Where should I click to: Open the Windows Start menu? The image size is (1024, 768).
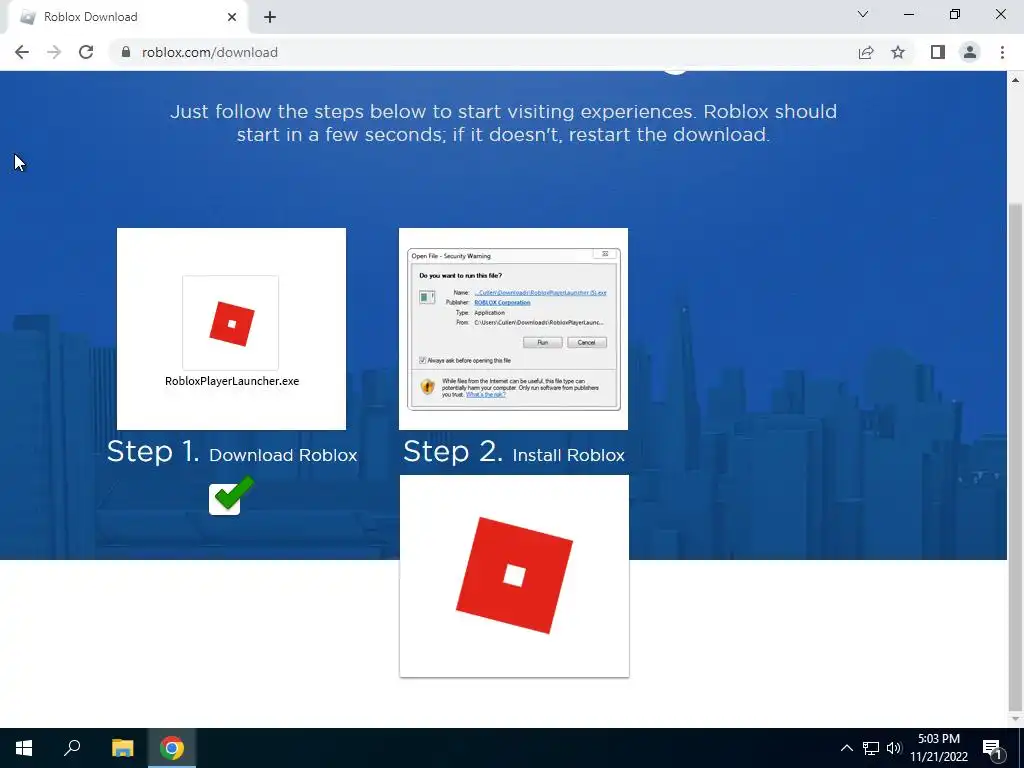pyautogui.click(x=24, y=748)
